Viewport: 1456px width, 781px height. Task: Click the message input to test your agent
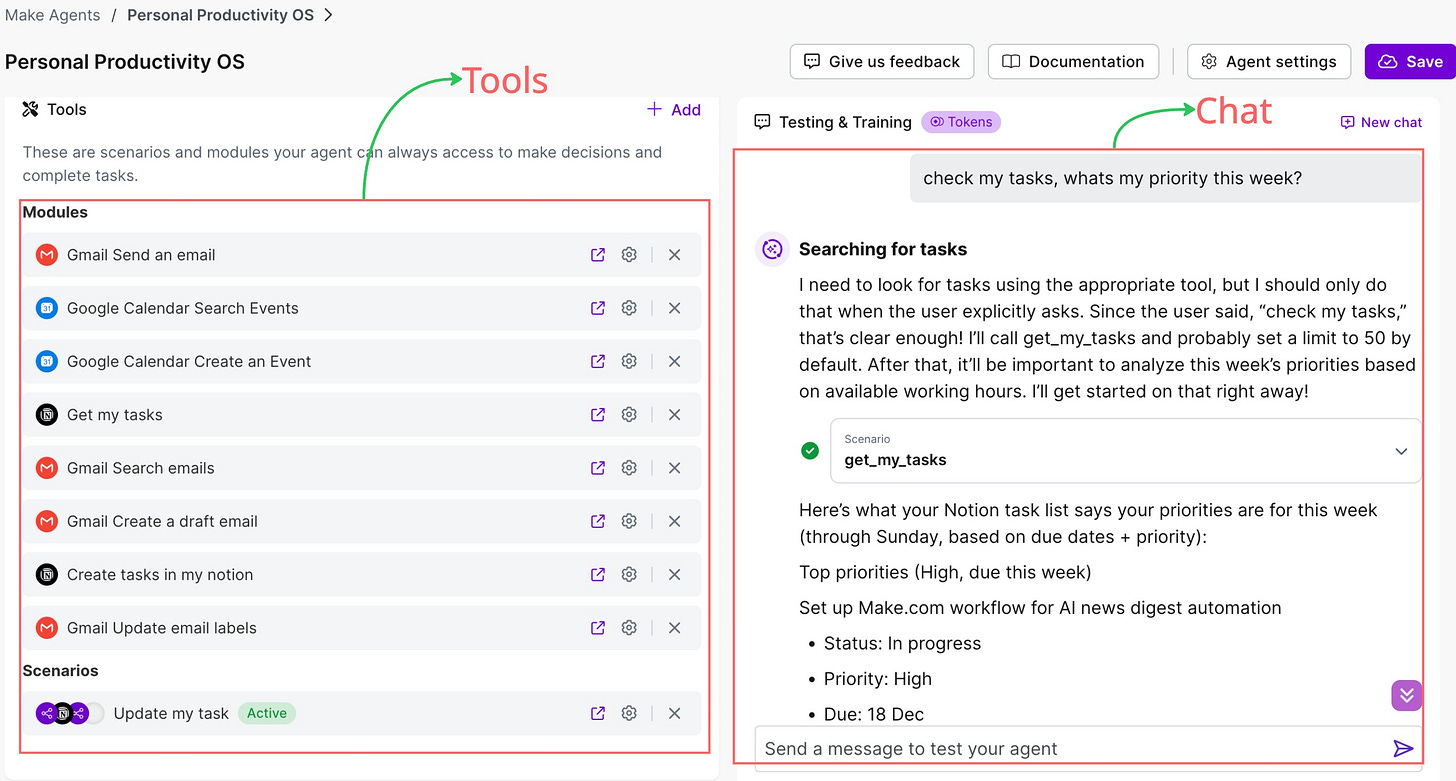(1000, 747)
